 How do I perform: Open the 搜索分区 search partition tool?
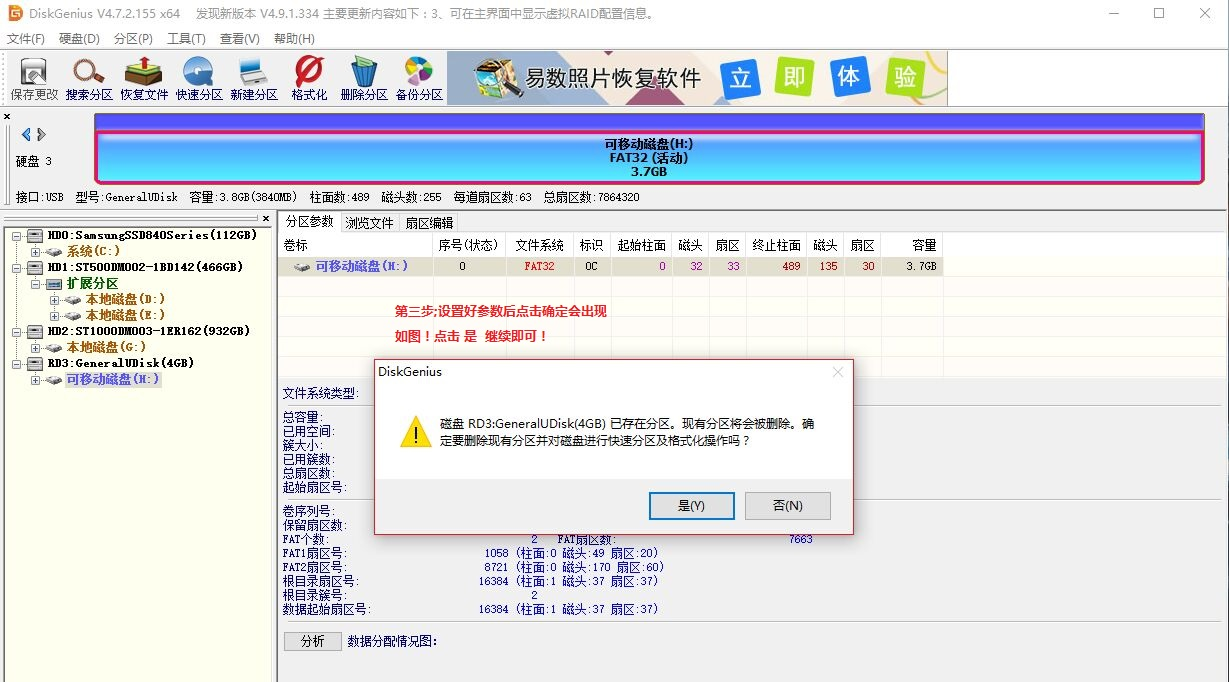click(89, 79)
